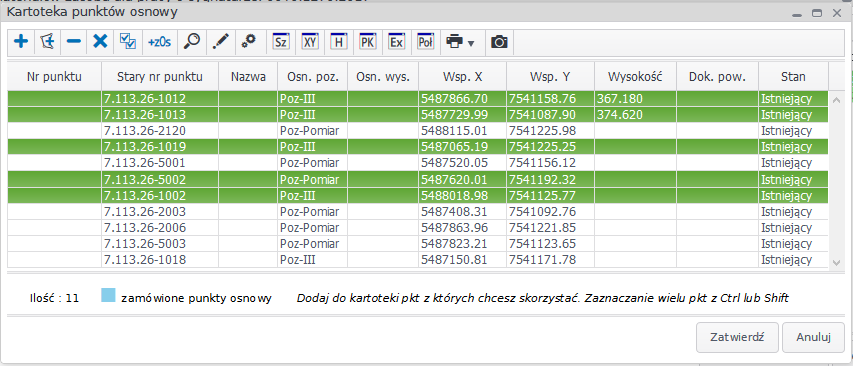Click the H height toolbar icon
Viewport: 853px width, 366px height.
[338, 41]
